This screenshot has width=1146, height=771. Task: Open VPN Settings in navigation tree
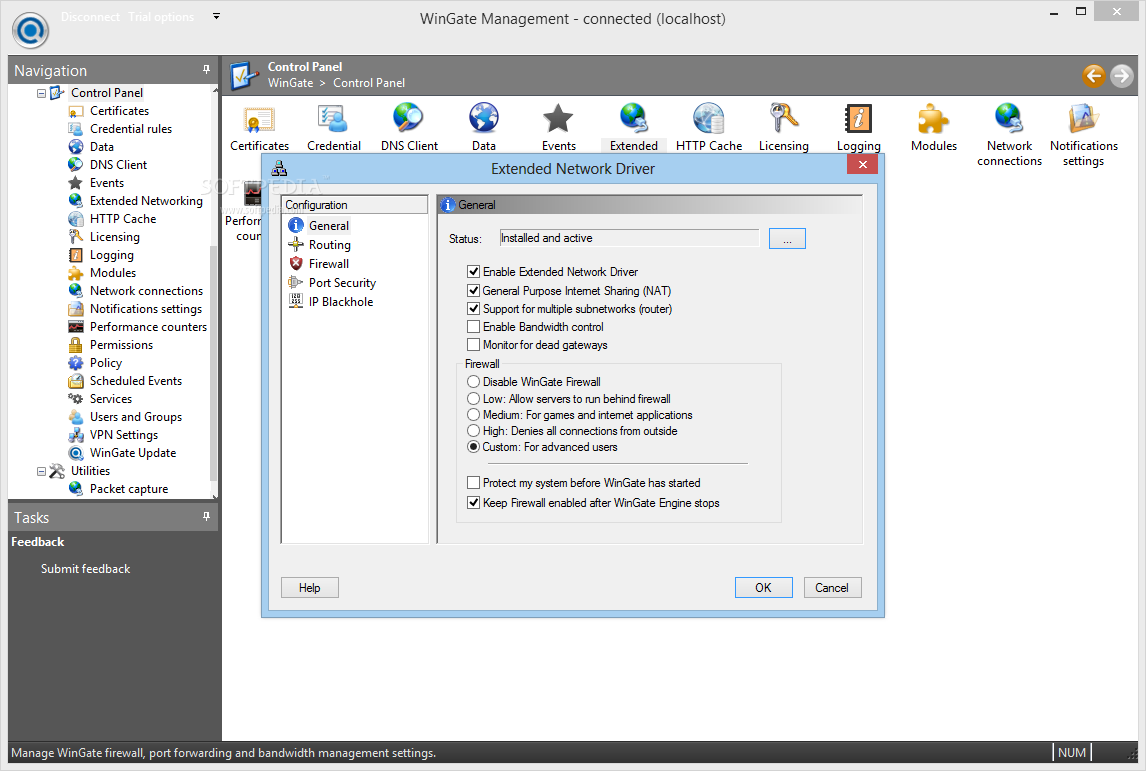(x=124, y=435)
